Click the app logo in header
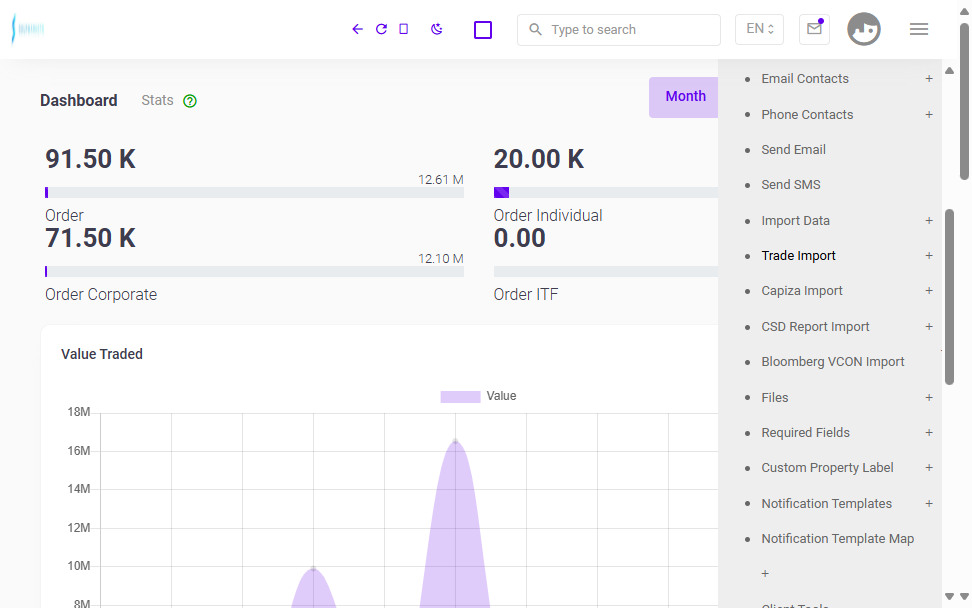The height and width of the screenshot is (608, 972). click(28, 29)
